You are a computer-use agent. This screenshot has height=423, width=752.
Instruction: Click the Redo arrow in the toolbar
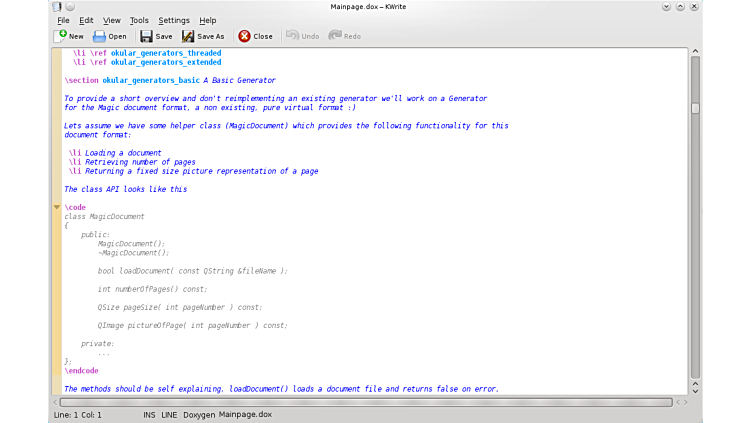click(334, 36)
